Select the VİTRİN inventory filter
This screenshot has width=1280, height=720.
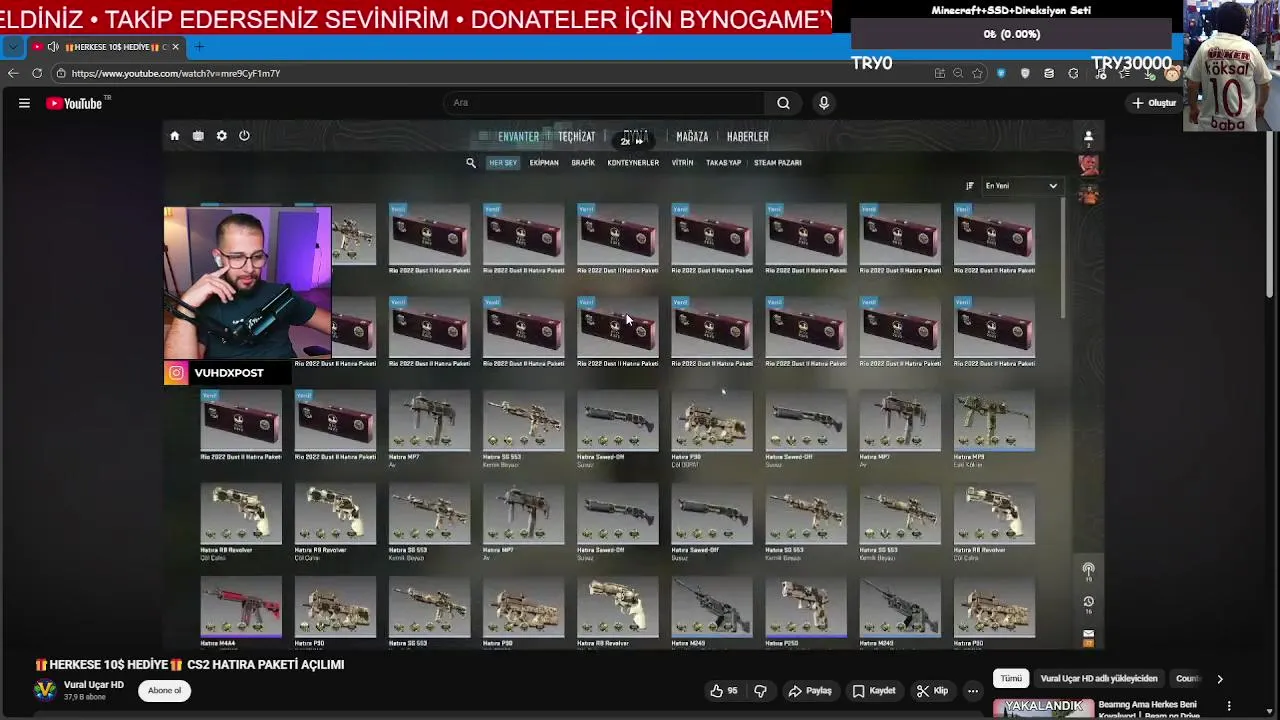click(x=682, y=163)
